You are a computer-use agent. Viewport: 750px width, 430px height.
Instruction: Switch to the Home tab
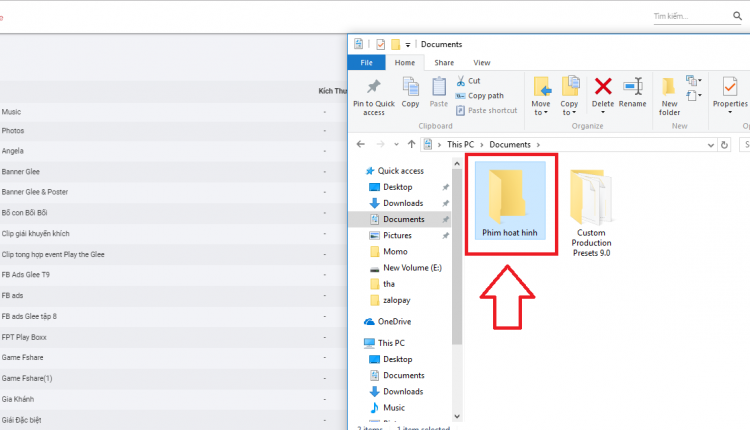(x=405, y=63)
